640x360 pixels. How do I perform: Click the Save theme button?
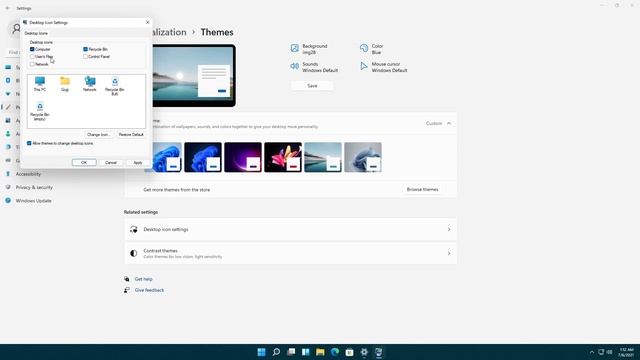pos(312,86)
